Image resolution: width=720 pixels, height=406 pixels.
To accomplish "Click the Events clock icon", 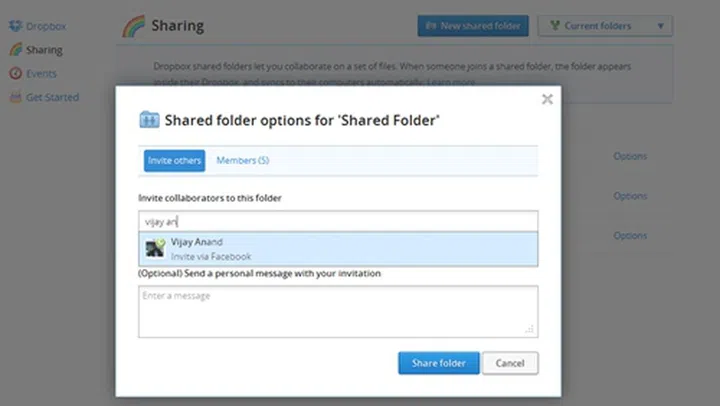I will click(x=15, y=73).
